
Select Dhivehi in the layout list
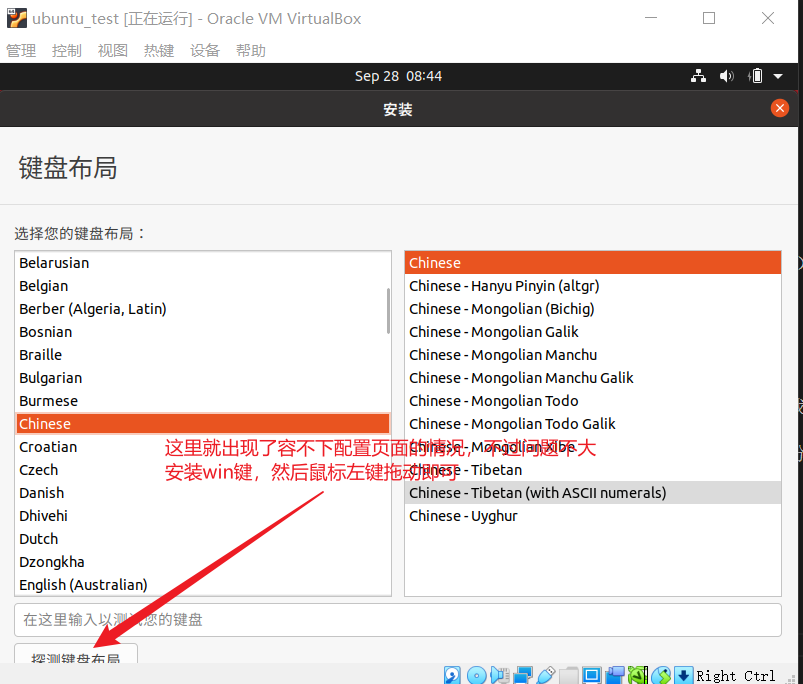(203, 516)
